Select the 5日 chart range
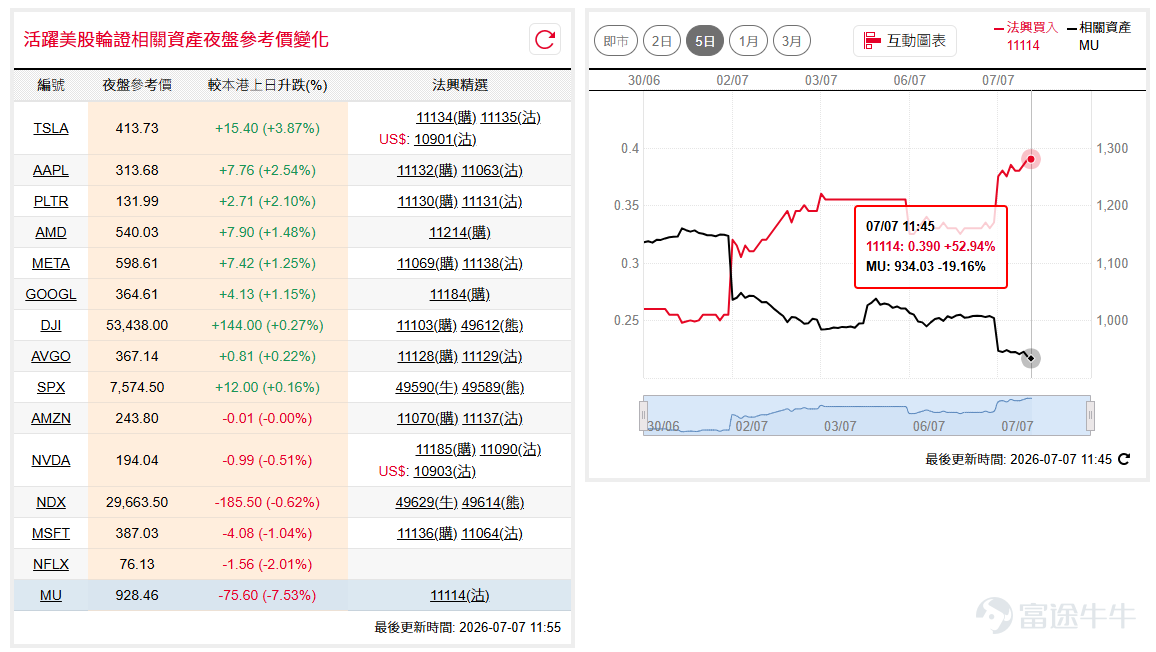Screen dimensions: 1156x652 point(705,41)
